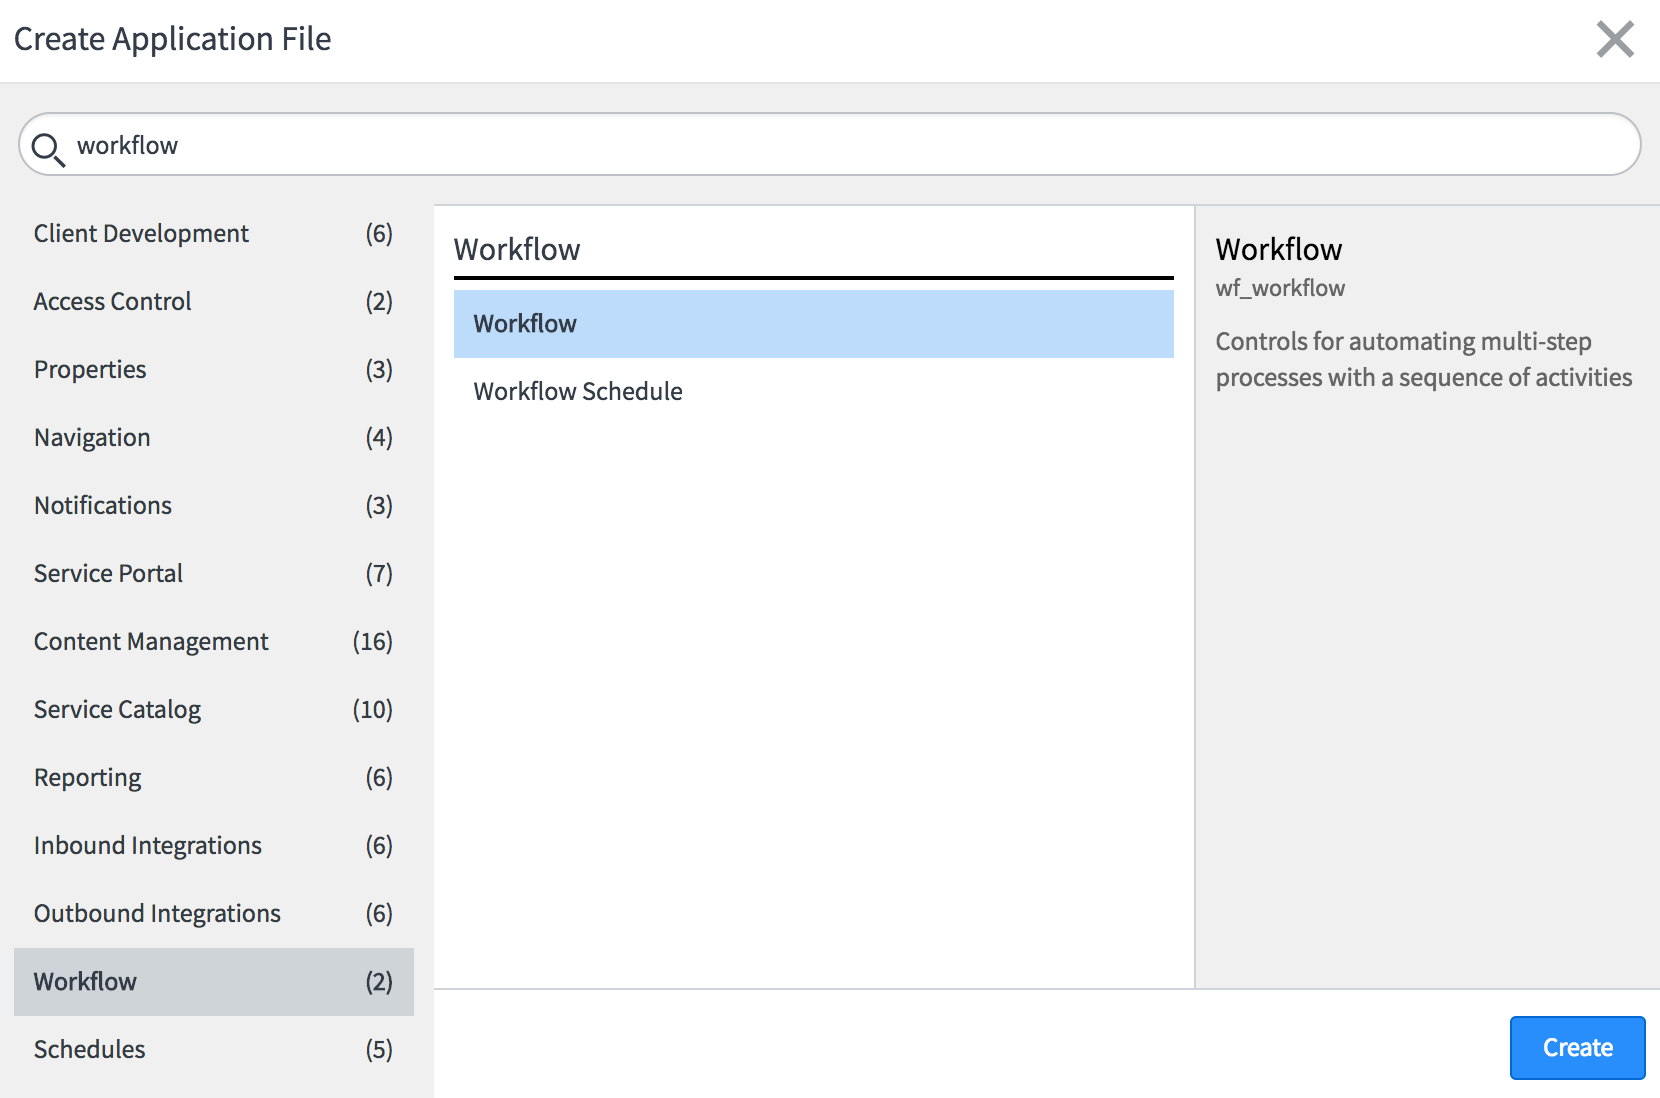Click the workflow search input field

(850, 145)
